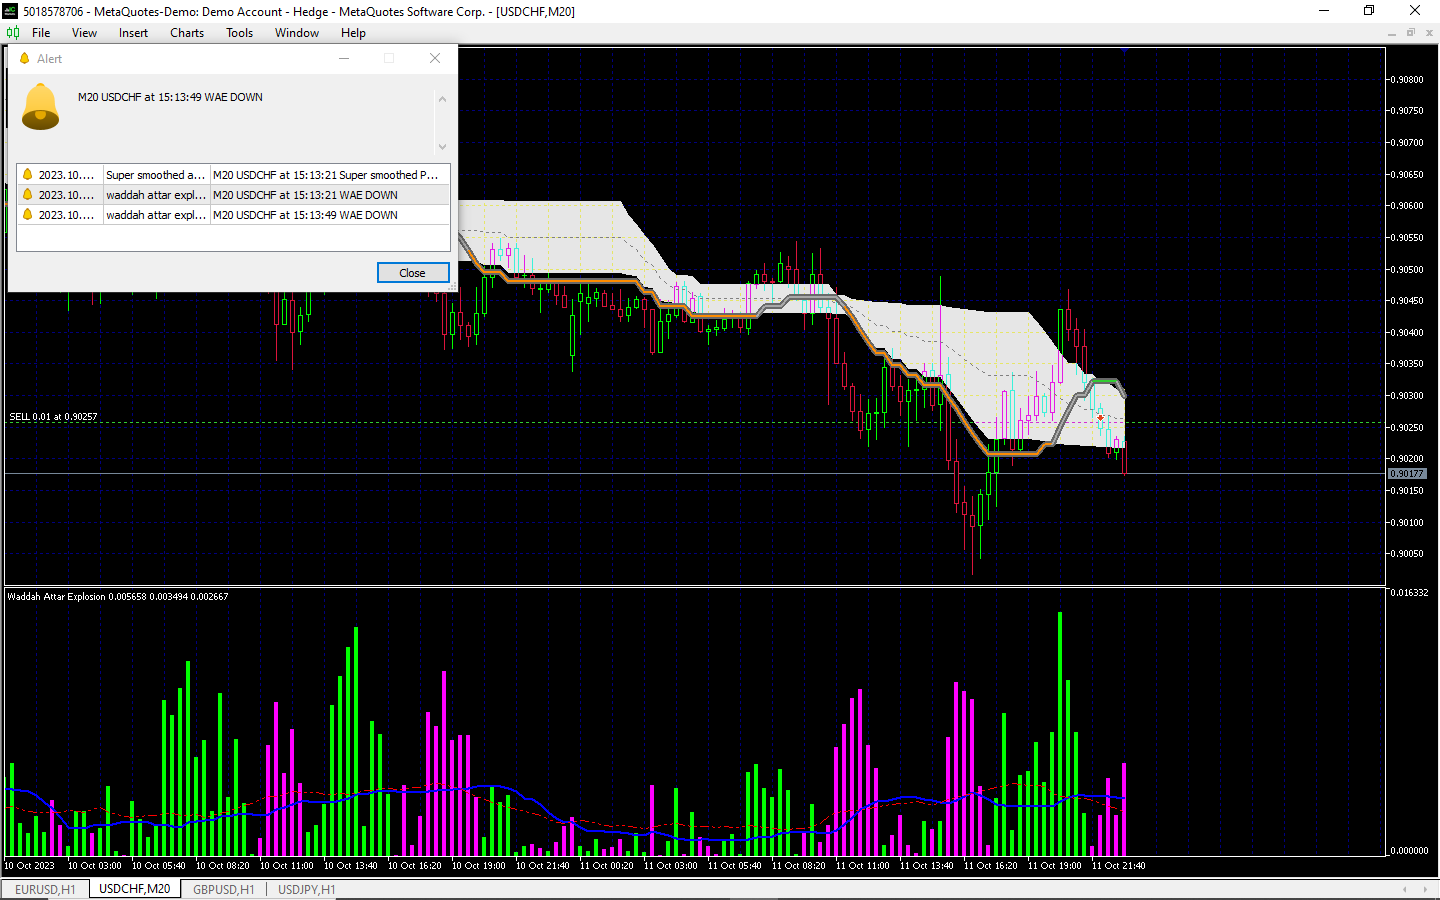This screenshot has height=900, width=1440.
Task: Click the MetaTrader app icon in title bar
Action: (11, 11)
